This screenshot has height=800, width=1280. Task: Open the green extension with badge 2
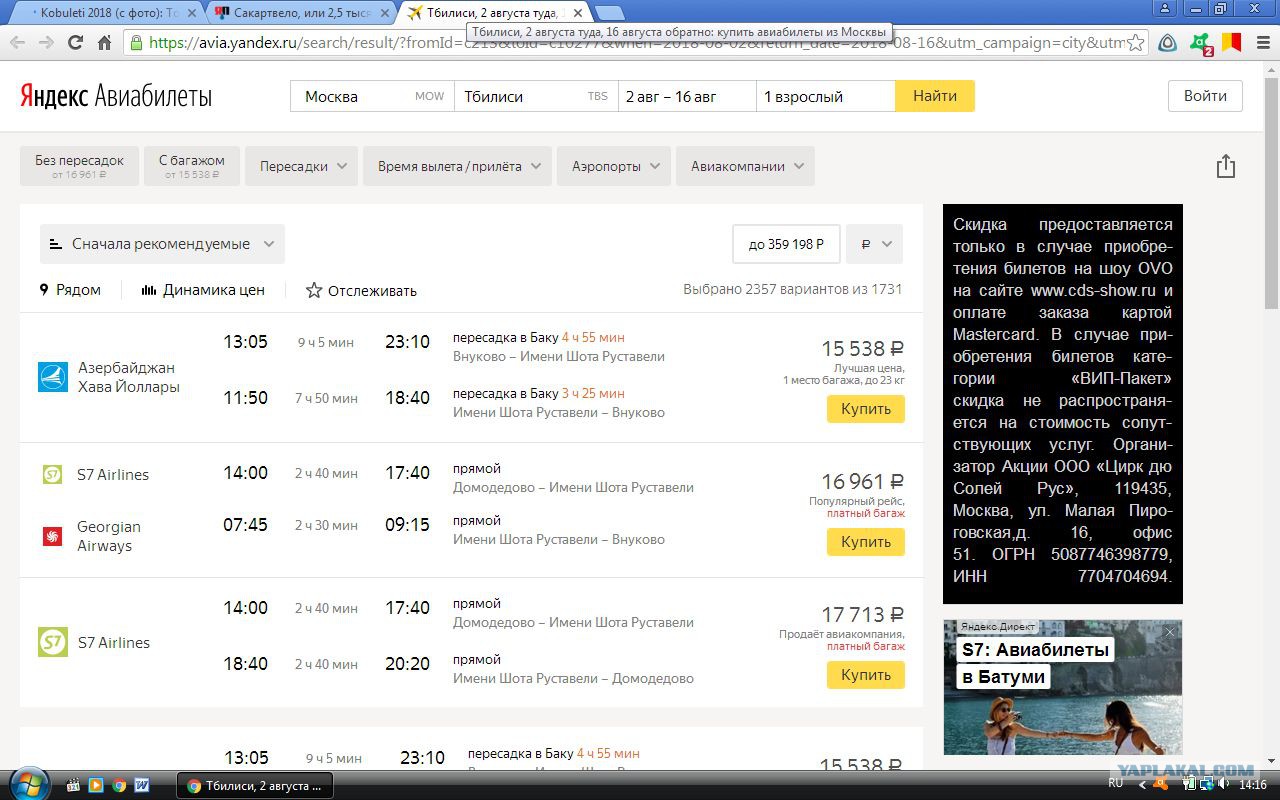[1200, 43]
